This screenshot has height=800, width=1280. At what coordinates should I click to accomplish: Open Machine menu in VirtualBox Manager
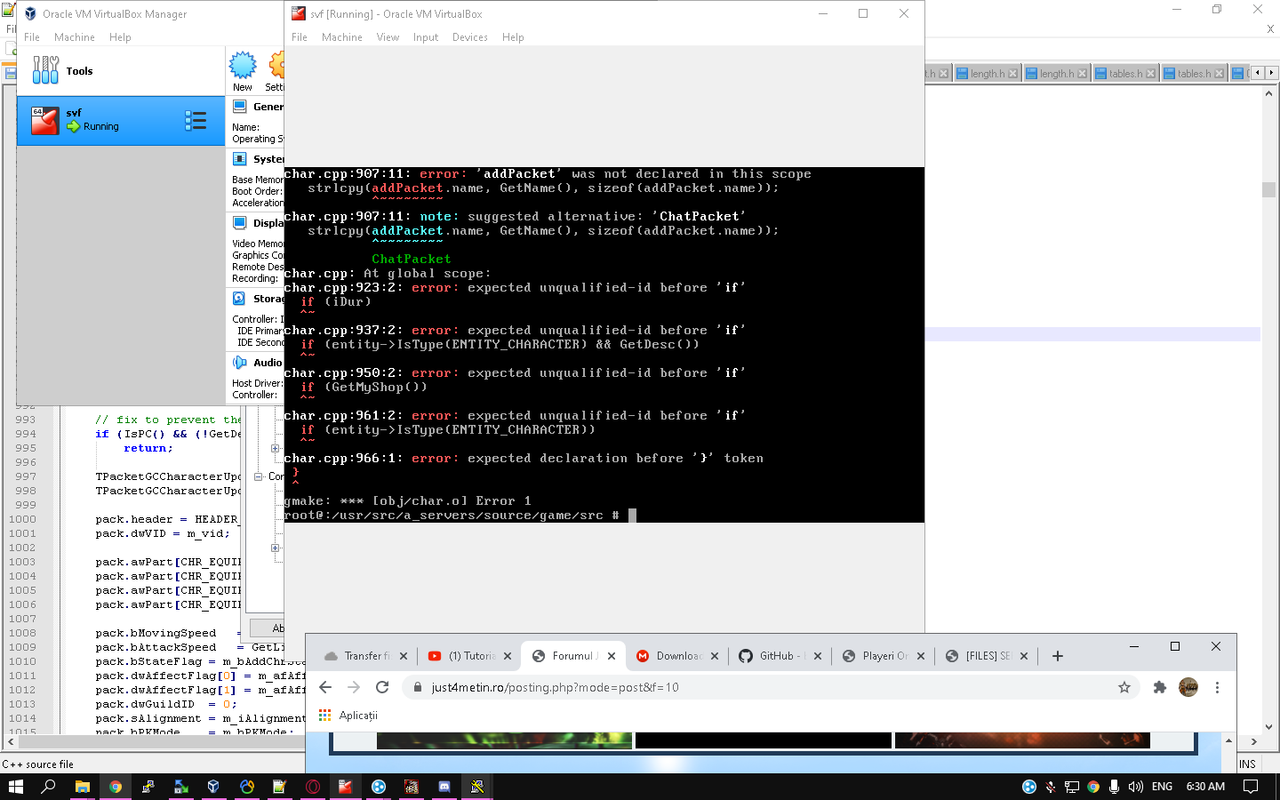(74, 37)
